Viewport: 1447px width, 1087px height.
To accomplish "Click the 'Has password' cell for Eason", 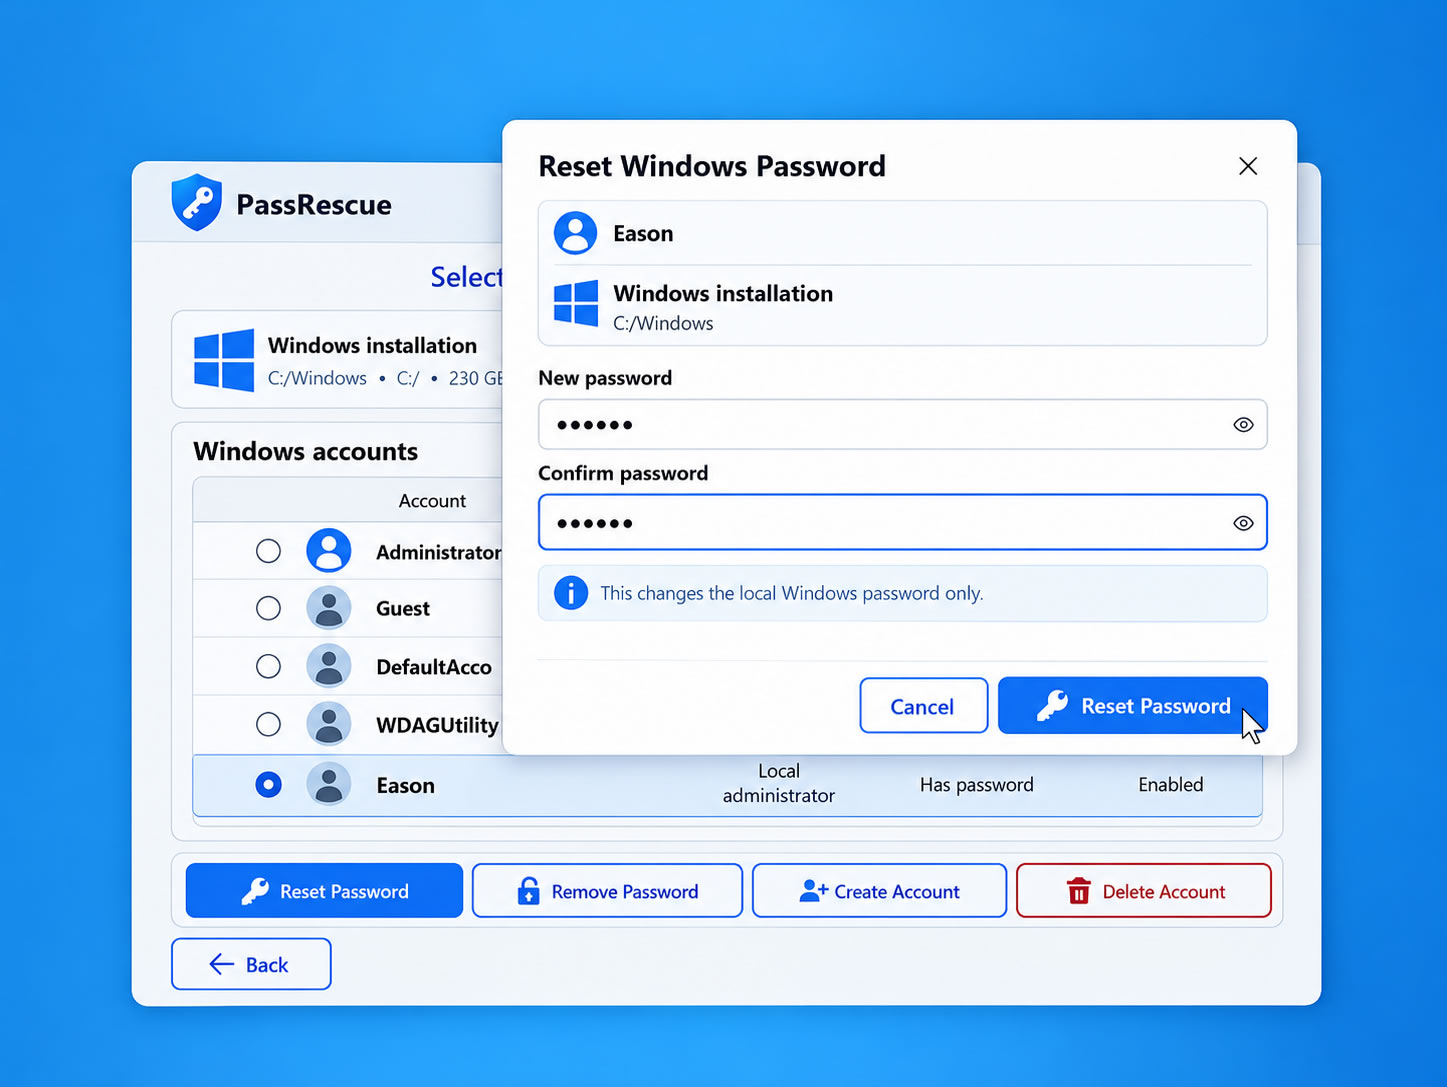I will 977,785.
